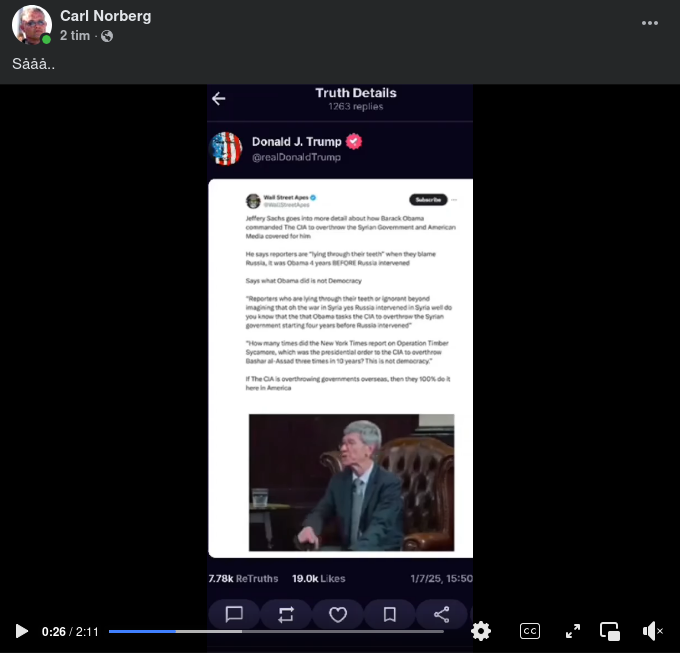The width and height of the screenshot is (680, 653).
Task: Click back arrow in Truth Details
Action: (219, 98)
